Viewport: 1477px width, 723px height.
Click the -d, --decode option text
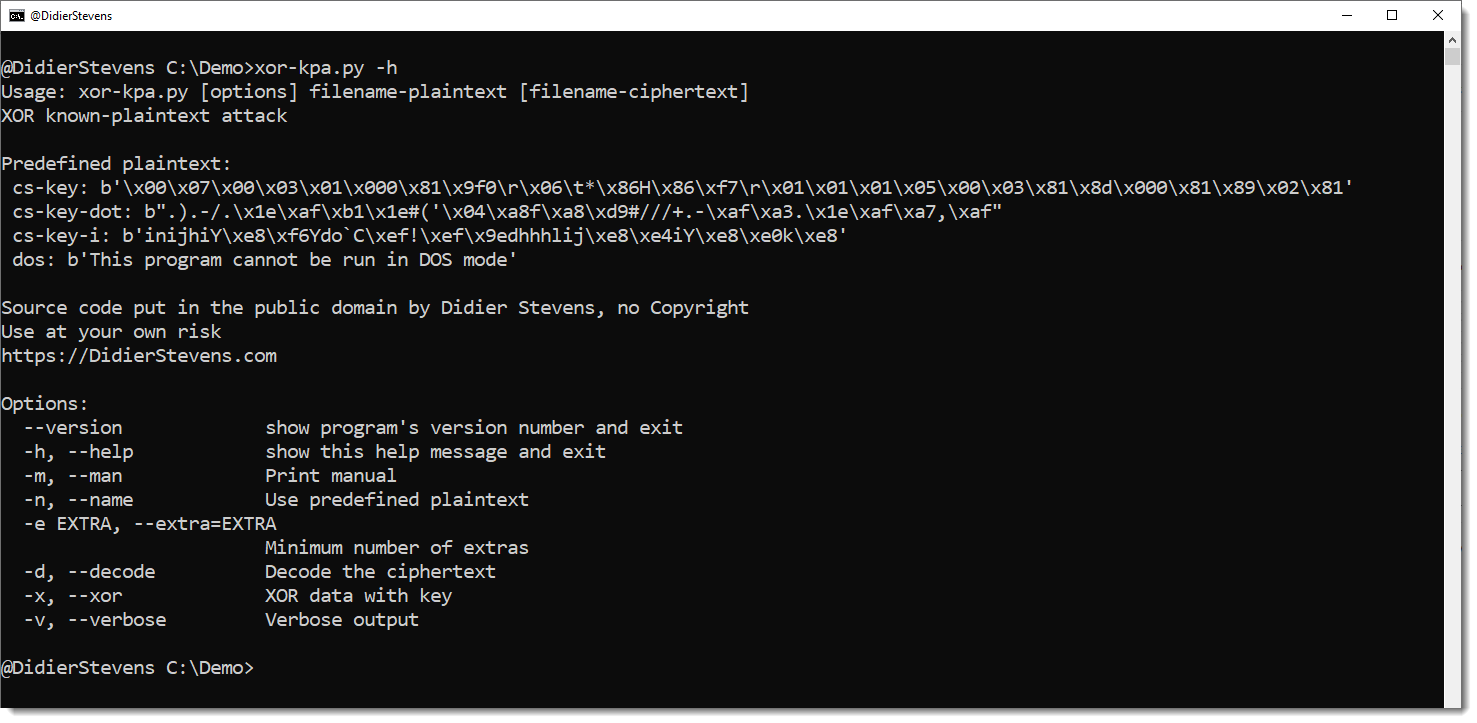click(90, 572)
